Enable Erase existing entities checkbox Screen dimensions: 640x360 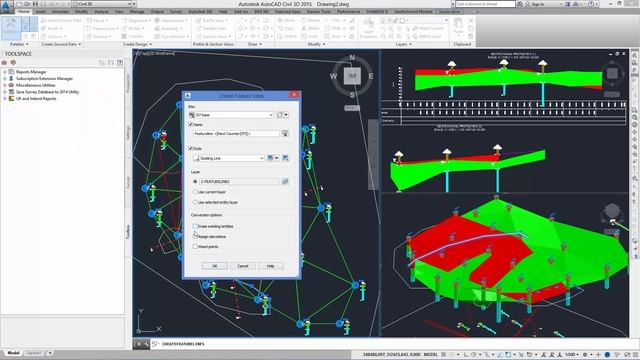(x=195, y=226)
